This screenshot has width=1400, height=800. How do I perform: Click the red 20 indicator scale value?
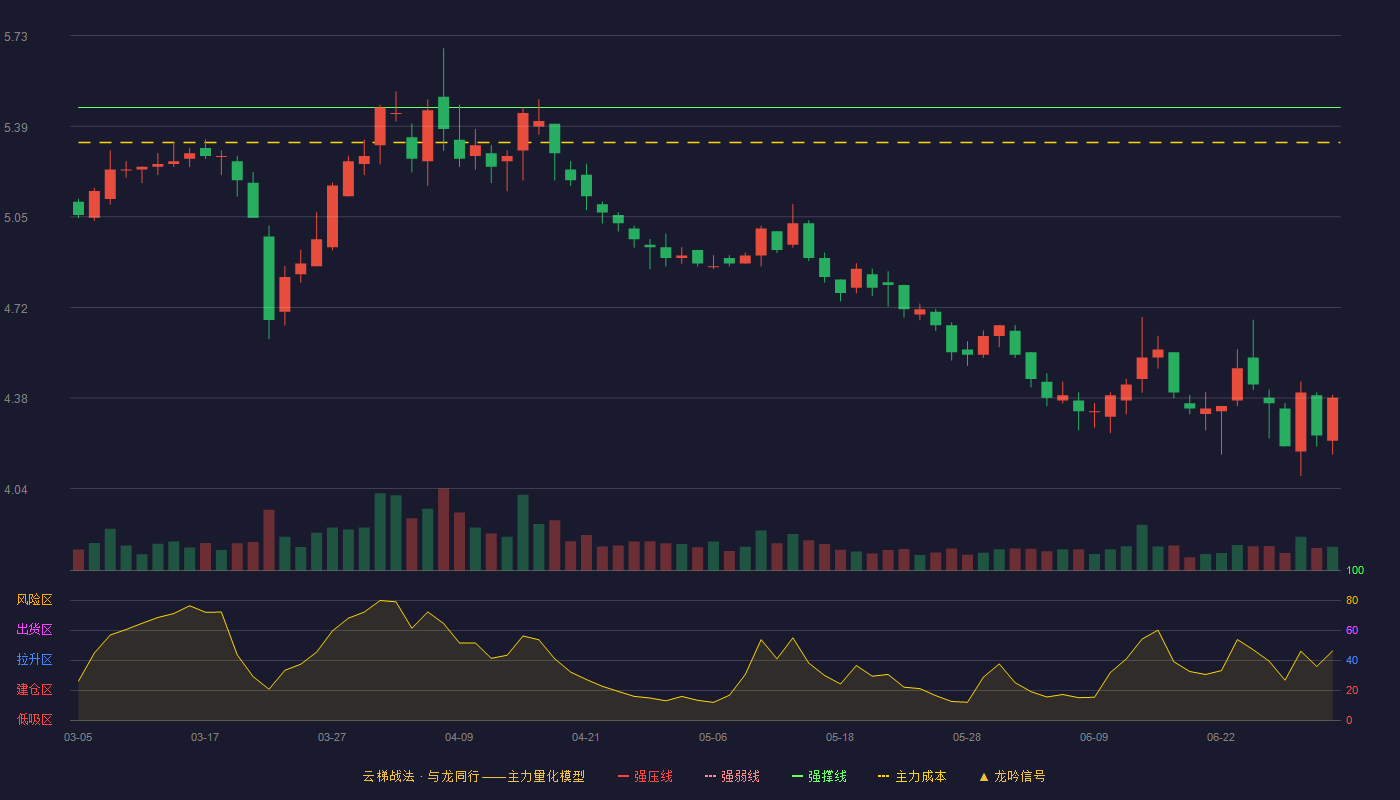[1352, 690]
